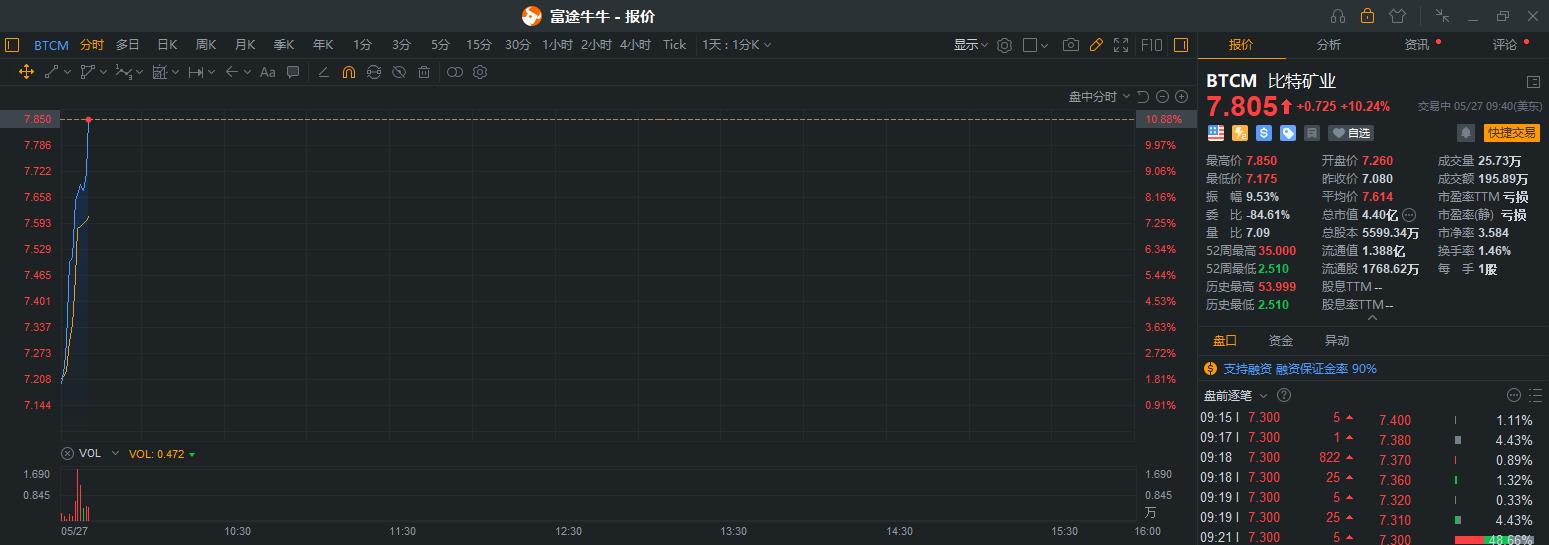Expand the 盘中分时 session dropdown

pyautogui.click(x=1099, y=97)
